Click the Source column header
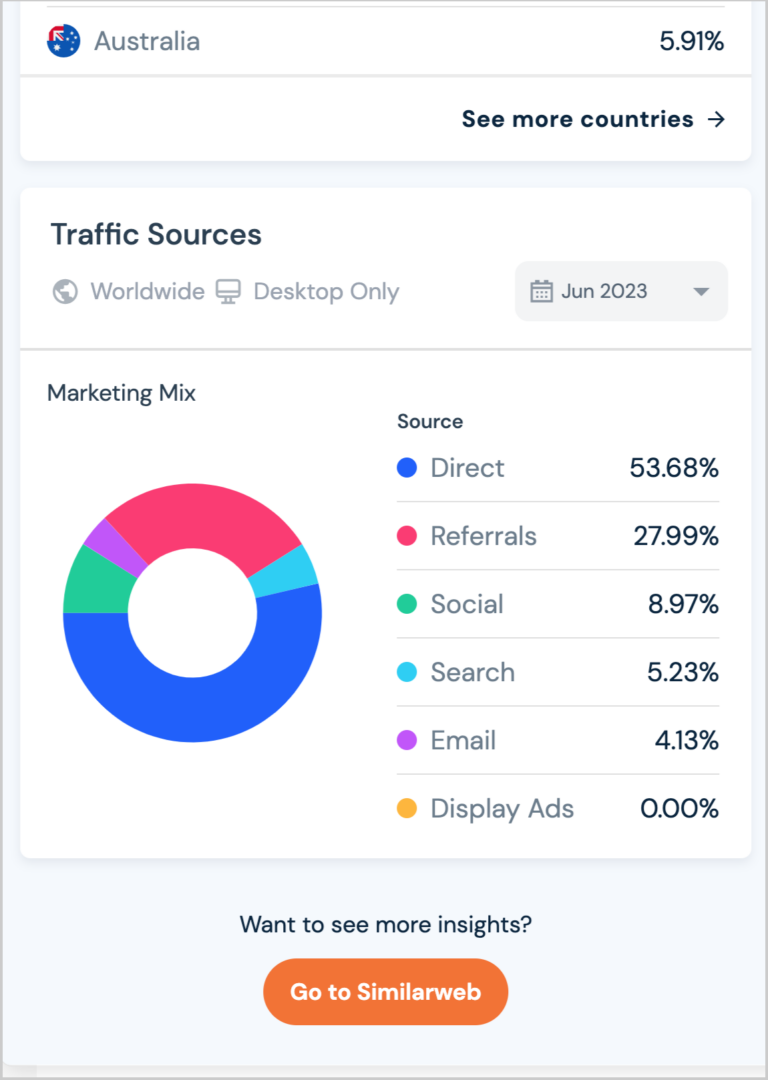Image resolution: width=768 pixels, height=1080 pixels. [x=430, y=422]
